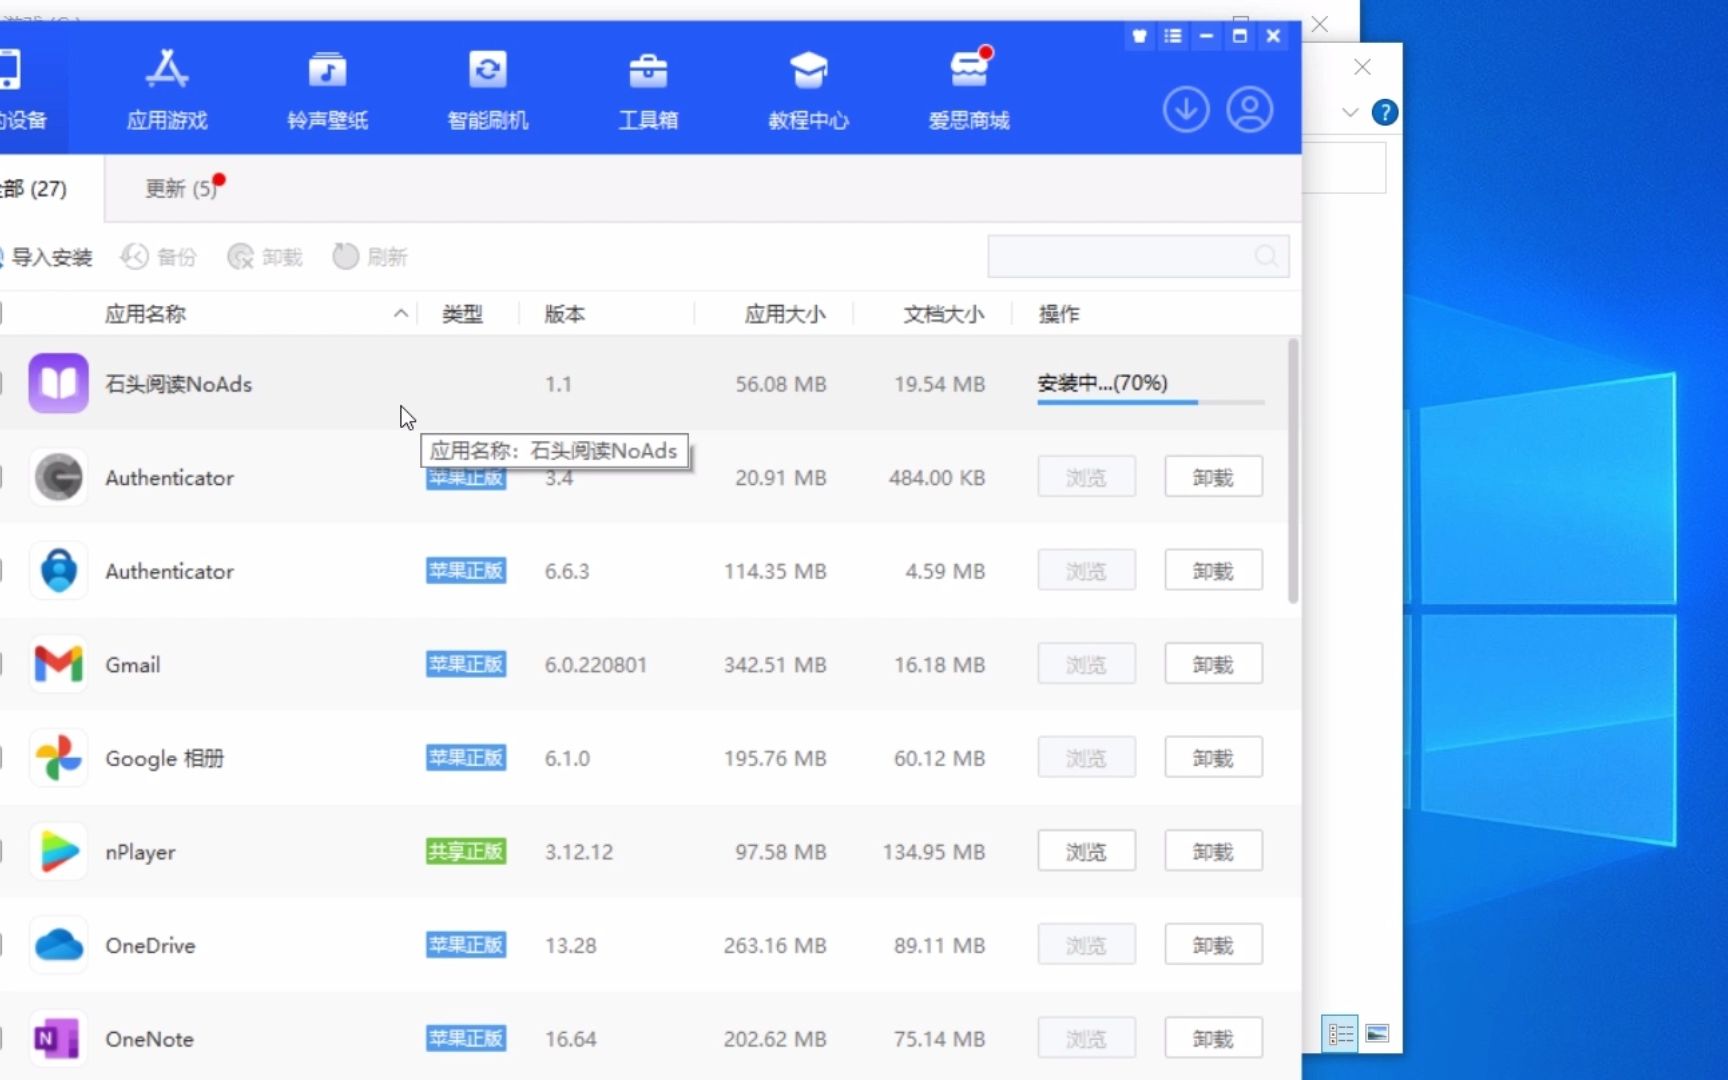Viewport: 1728px width, 1080px height.
Task: Expand chevron in background window
Action: (x=1350, y=112)
